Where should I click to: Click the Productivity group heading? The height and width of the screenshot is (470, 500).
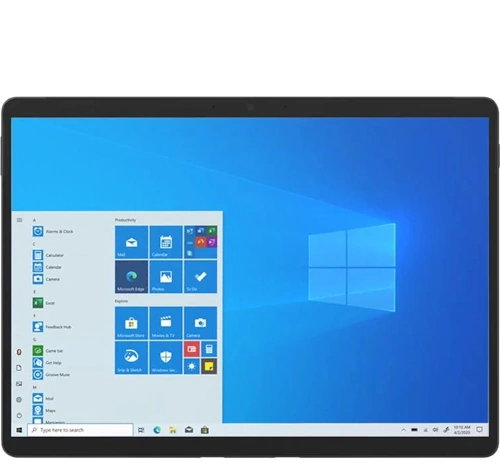tap(125, 220)
